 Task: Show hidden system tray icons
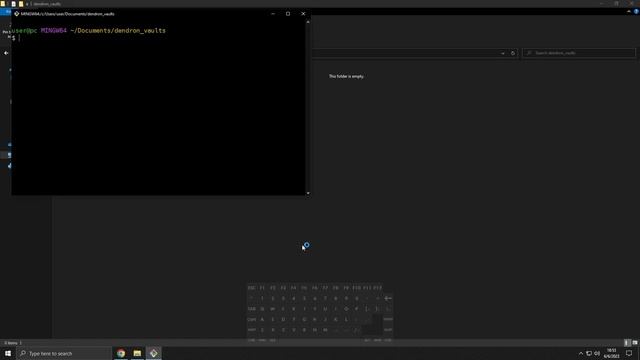[x=581, y=353]
